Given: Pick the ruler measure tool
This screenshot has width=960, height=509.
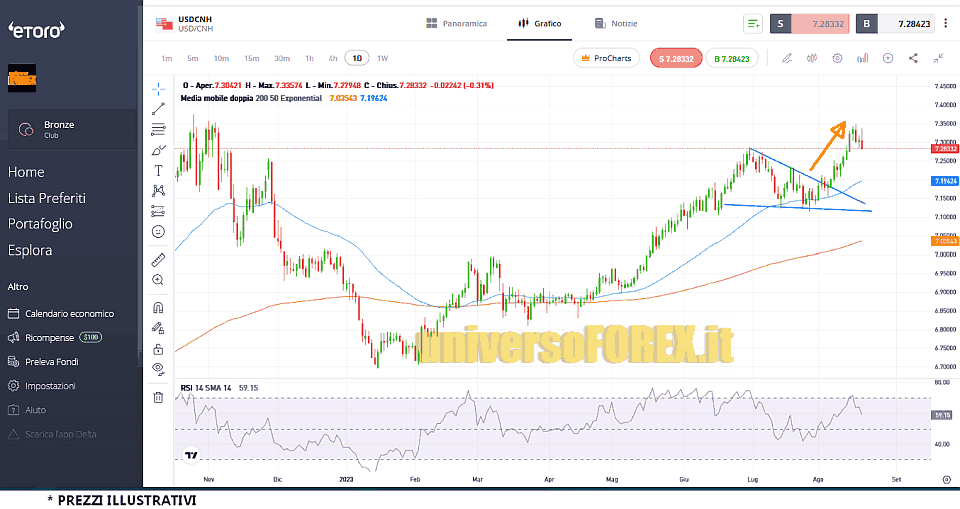Looking at the screenshot, I should tap(158, 259).
